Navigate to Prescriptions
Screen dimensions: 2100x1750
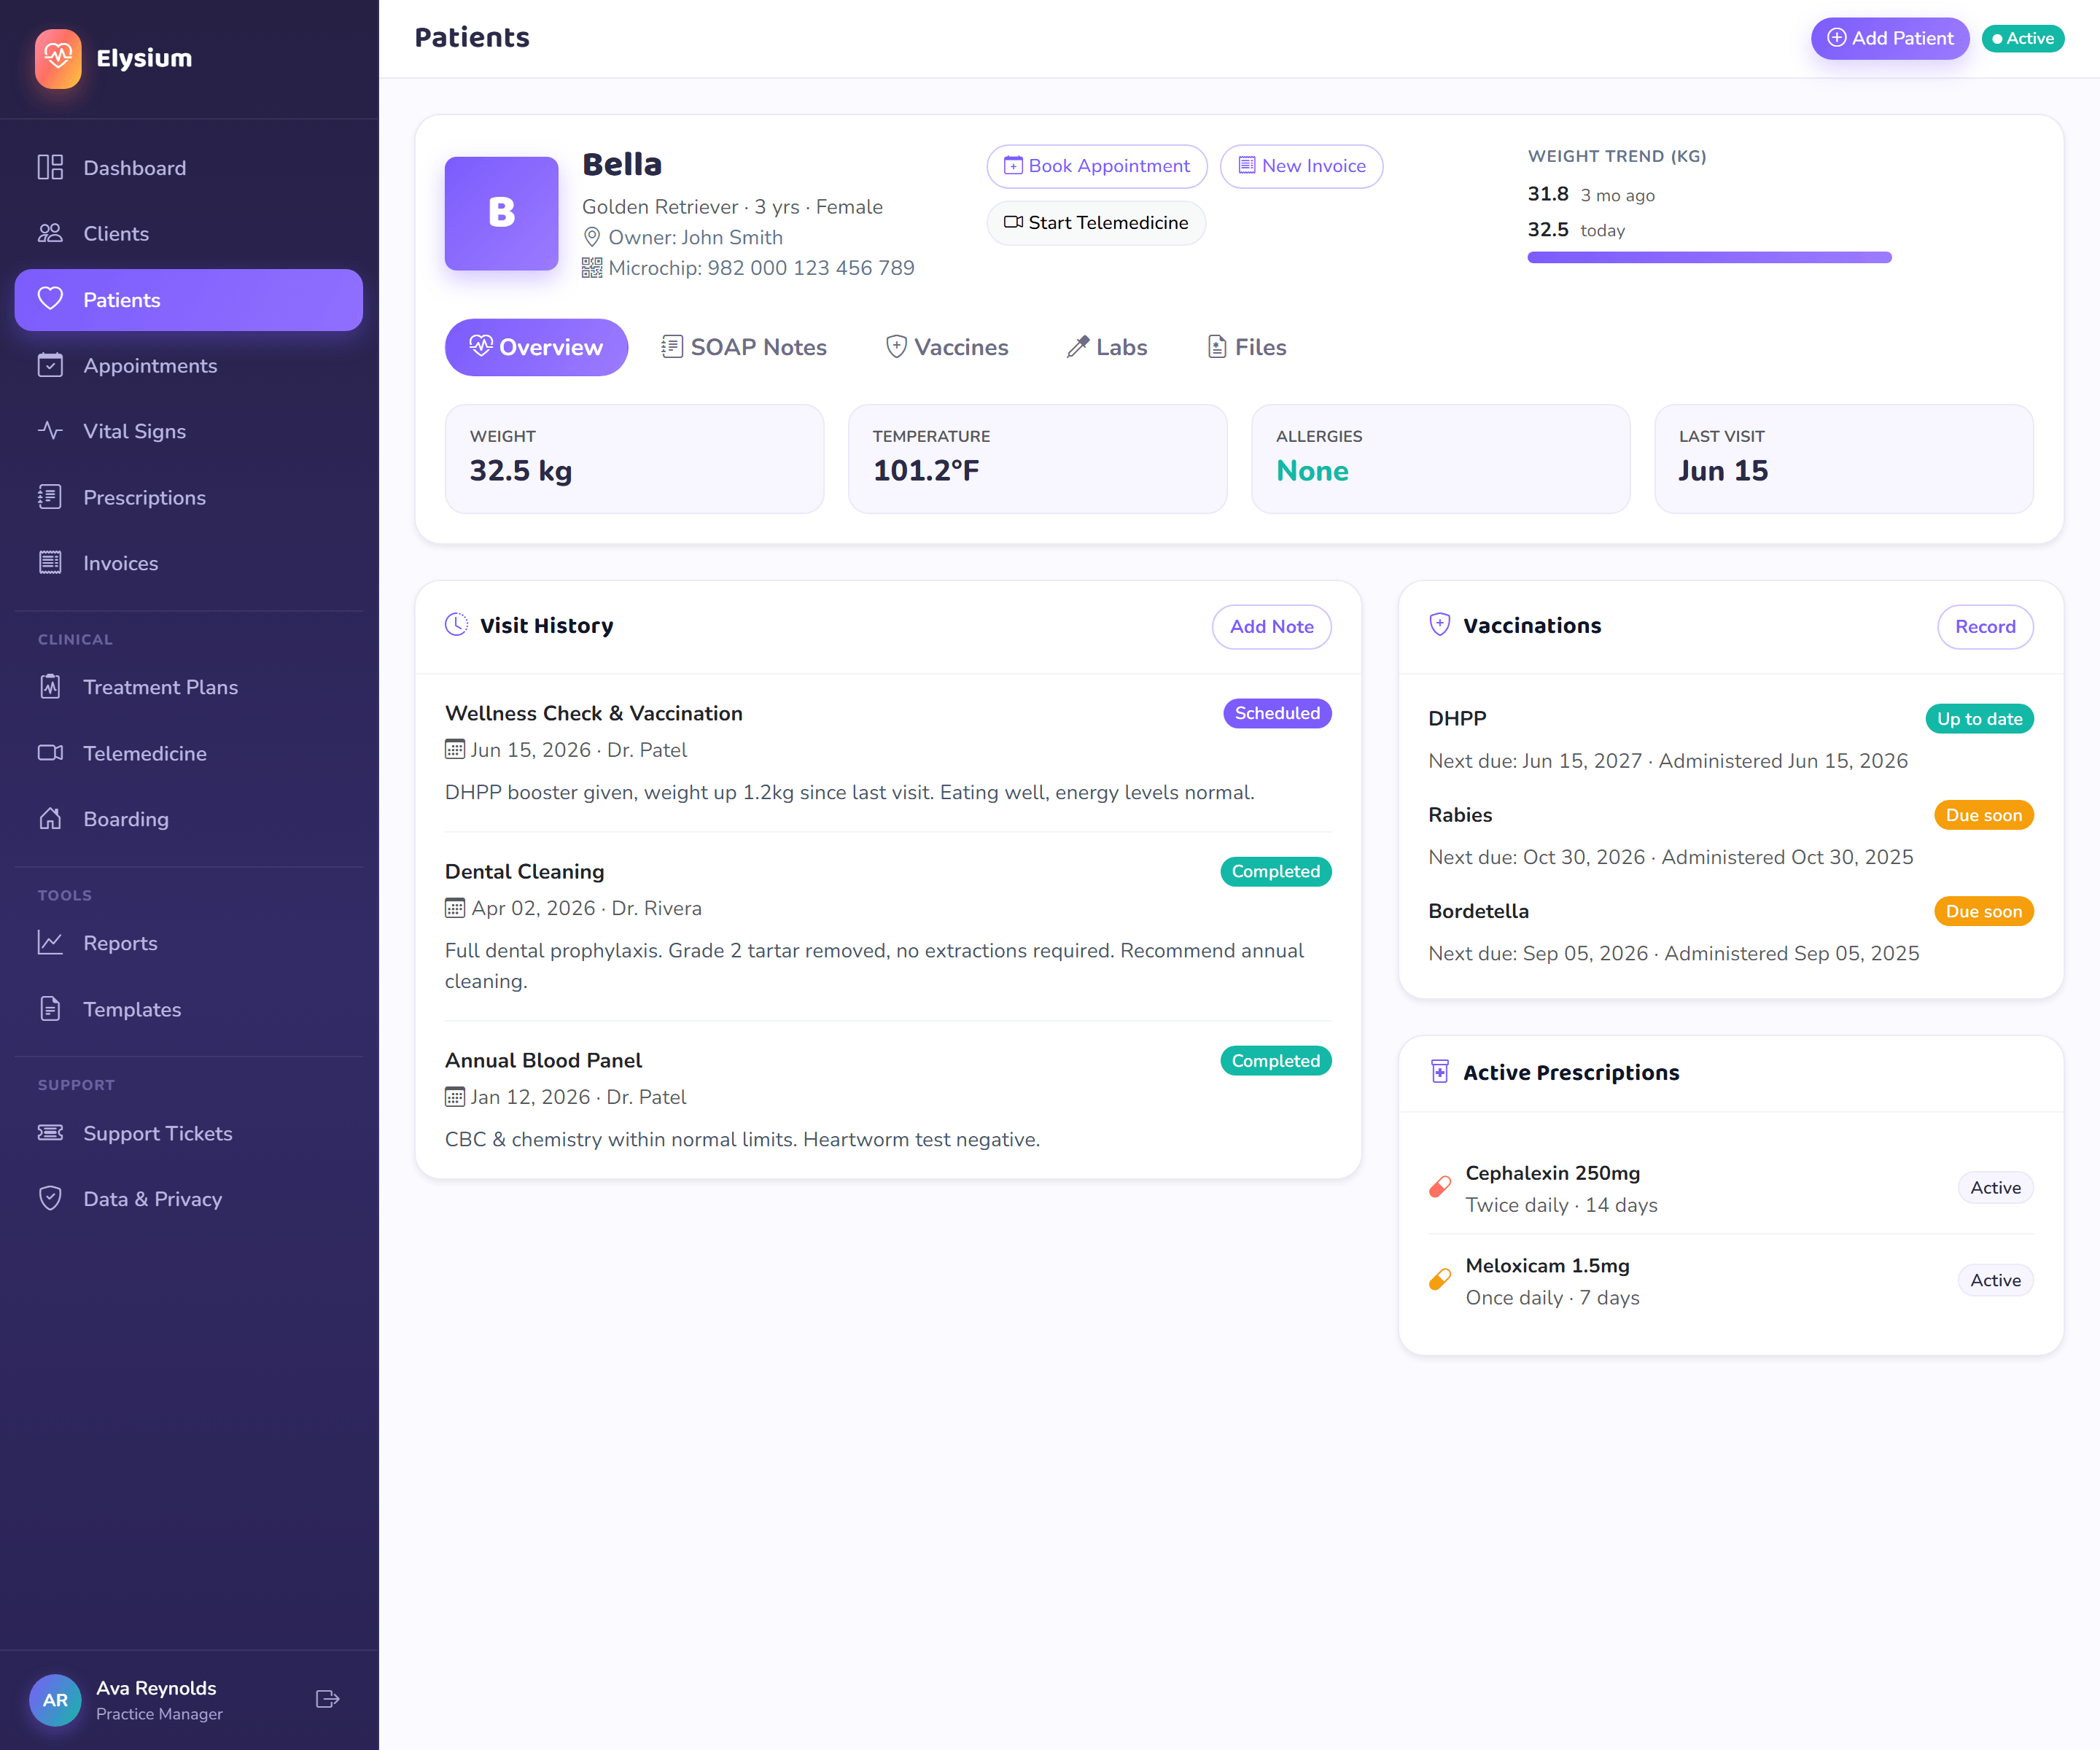tap(189, 497)
